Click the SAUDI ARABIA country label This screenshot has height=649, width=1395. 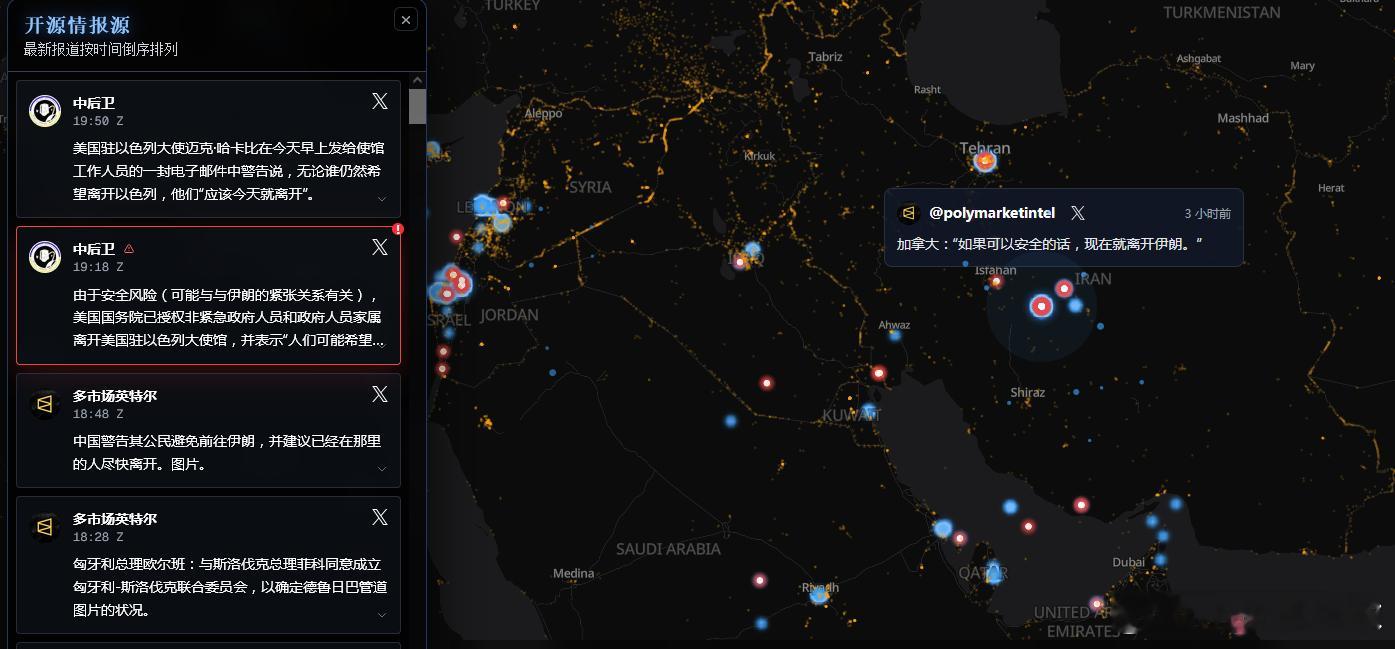pos(668,549)
